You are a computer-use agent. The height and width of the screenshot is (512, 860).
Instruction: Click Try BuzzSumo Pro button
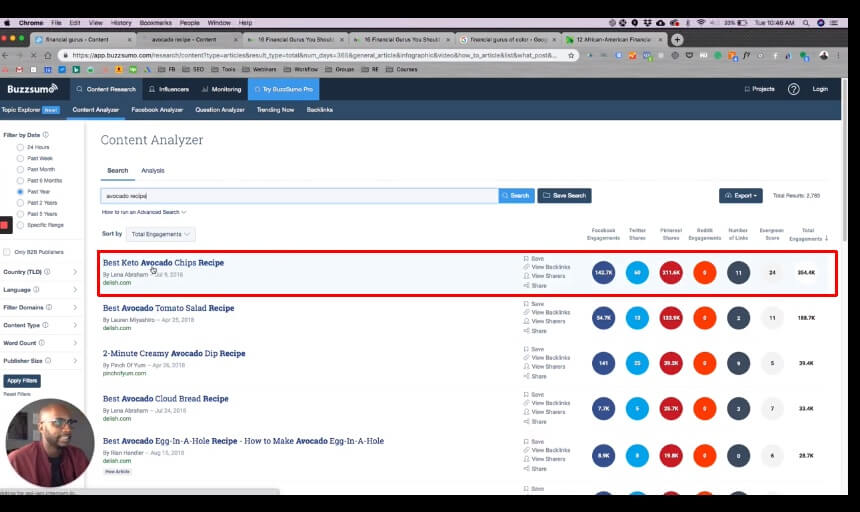coord(284,89)
